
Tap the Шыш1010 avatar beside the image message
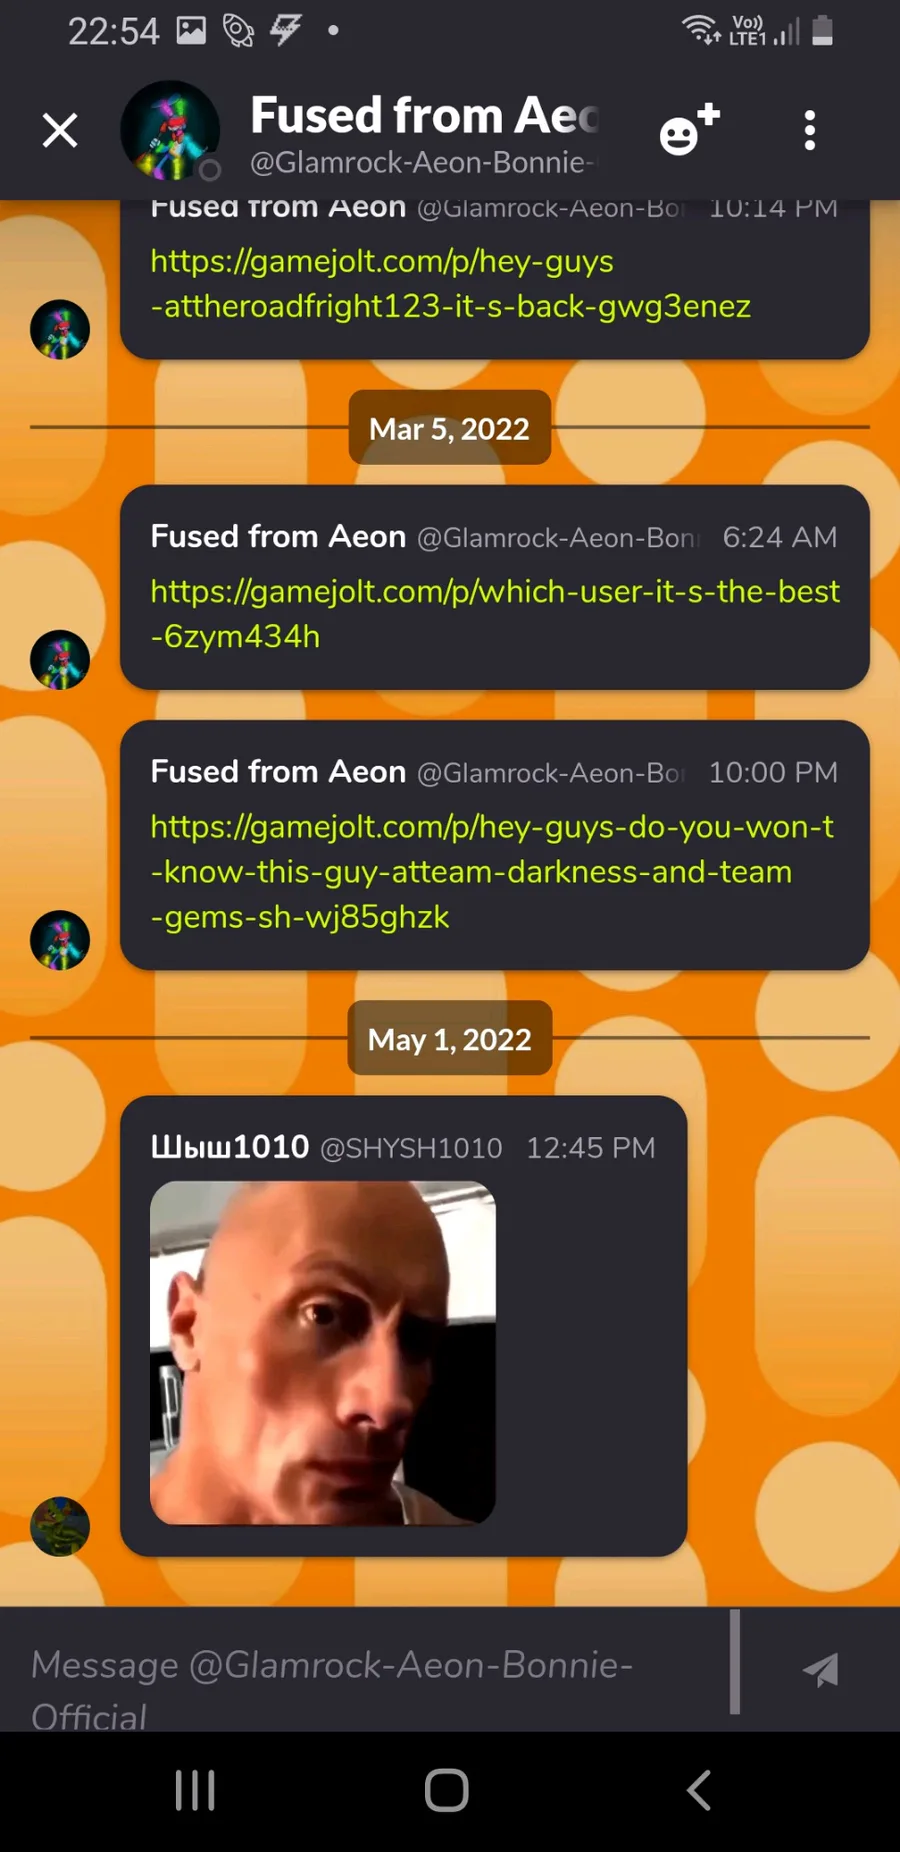point(60,1526)
